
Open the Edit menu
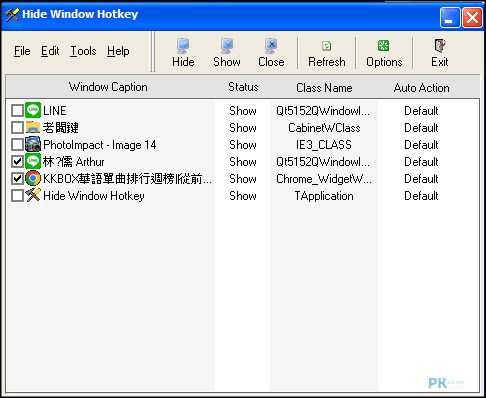(50, 51)
